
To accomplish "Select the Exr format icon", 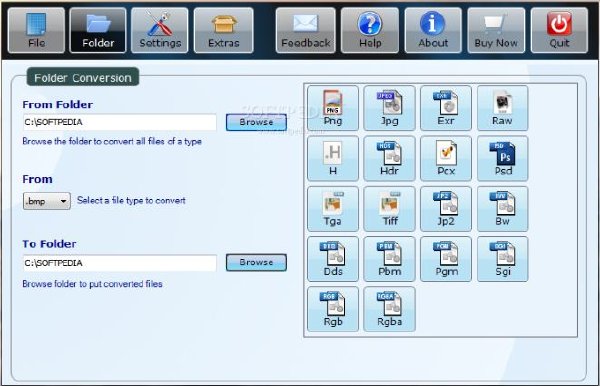I will 446,108.
